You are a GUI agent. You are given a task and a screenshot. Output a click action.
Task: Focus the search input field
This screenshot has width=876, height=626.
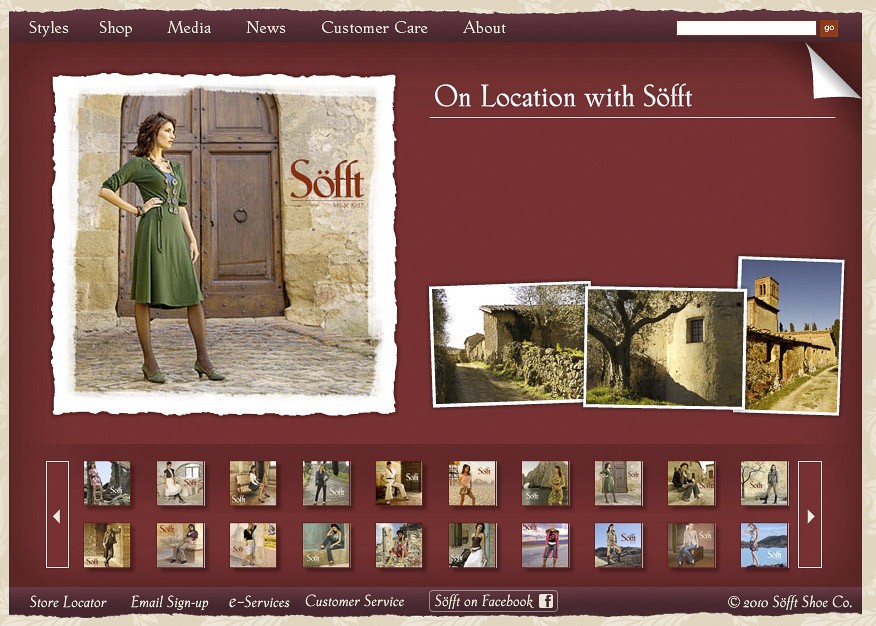pos(746,28)
